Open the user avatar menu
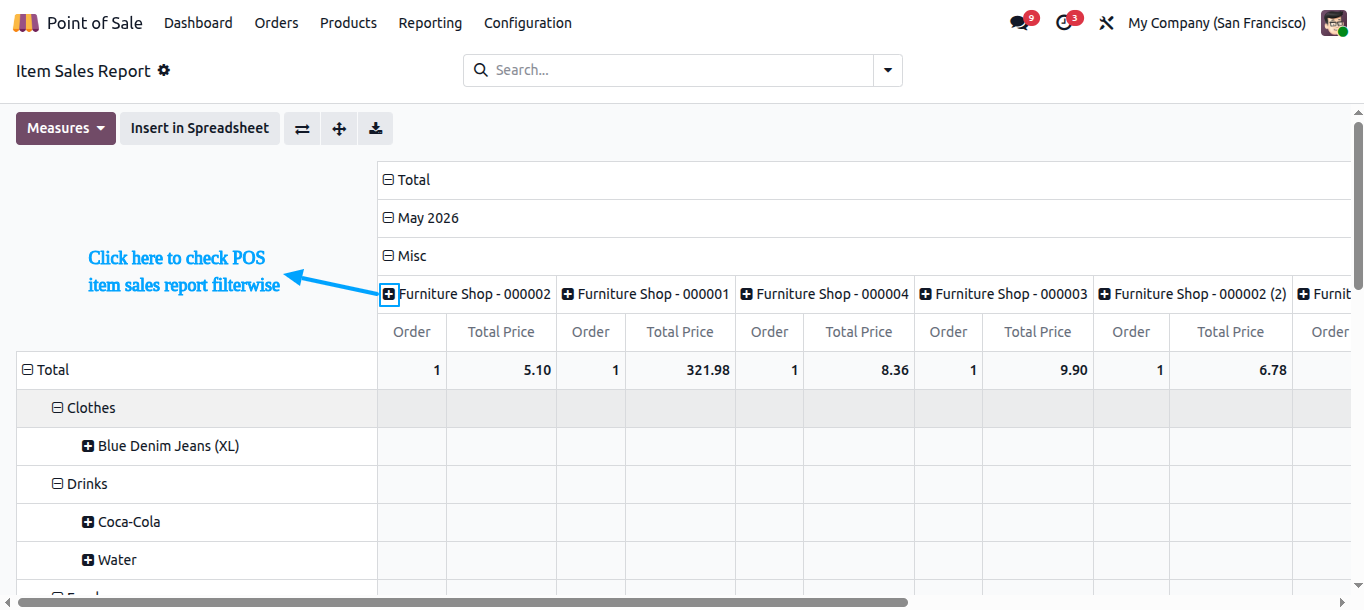Screen dimensions: 1364x610 (x=1334, y=23)
